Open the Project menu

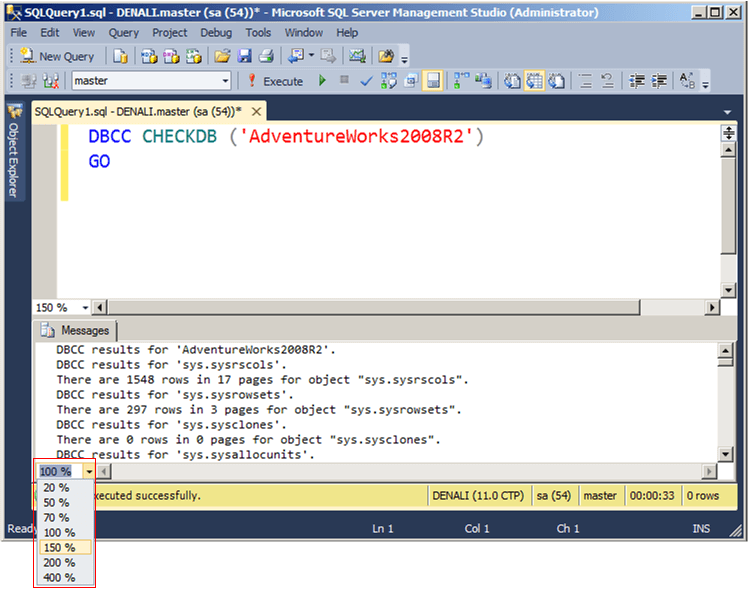170,32
